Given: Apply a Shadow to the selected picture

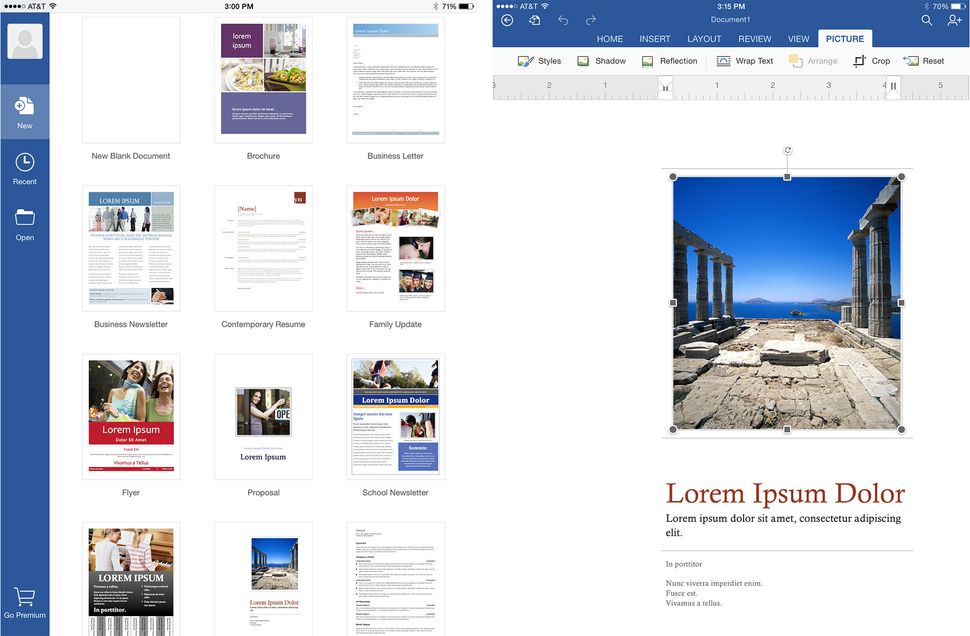Looking at the screenshot, I should click(601, 60).
